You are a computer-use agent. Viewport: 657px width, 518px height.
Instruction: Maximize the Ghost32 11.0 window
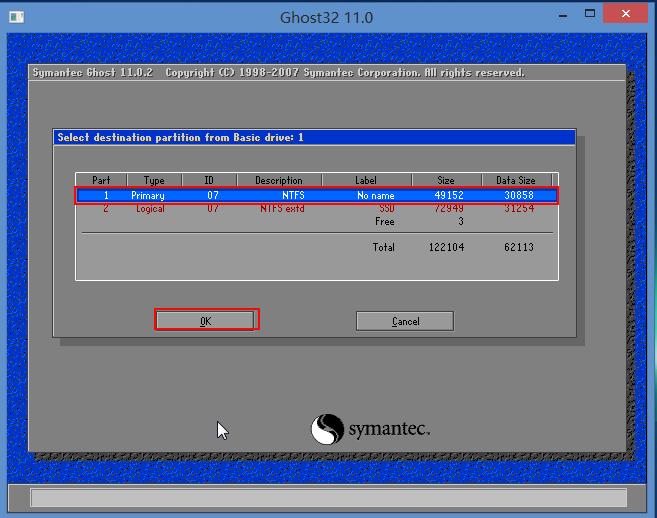590,14
